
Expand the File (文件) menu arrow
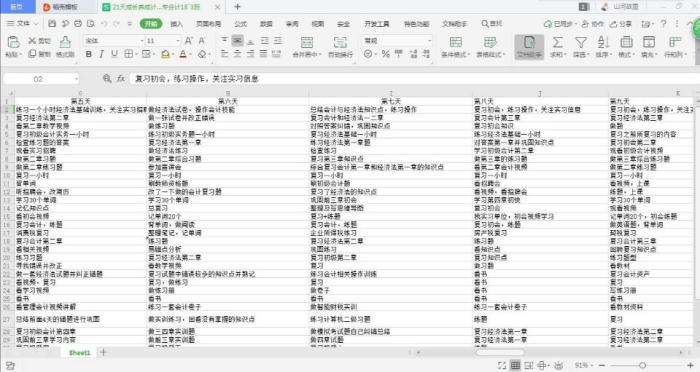(36, 24)
